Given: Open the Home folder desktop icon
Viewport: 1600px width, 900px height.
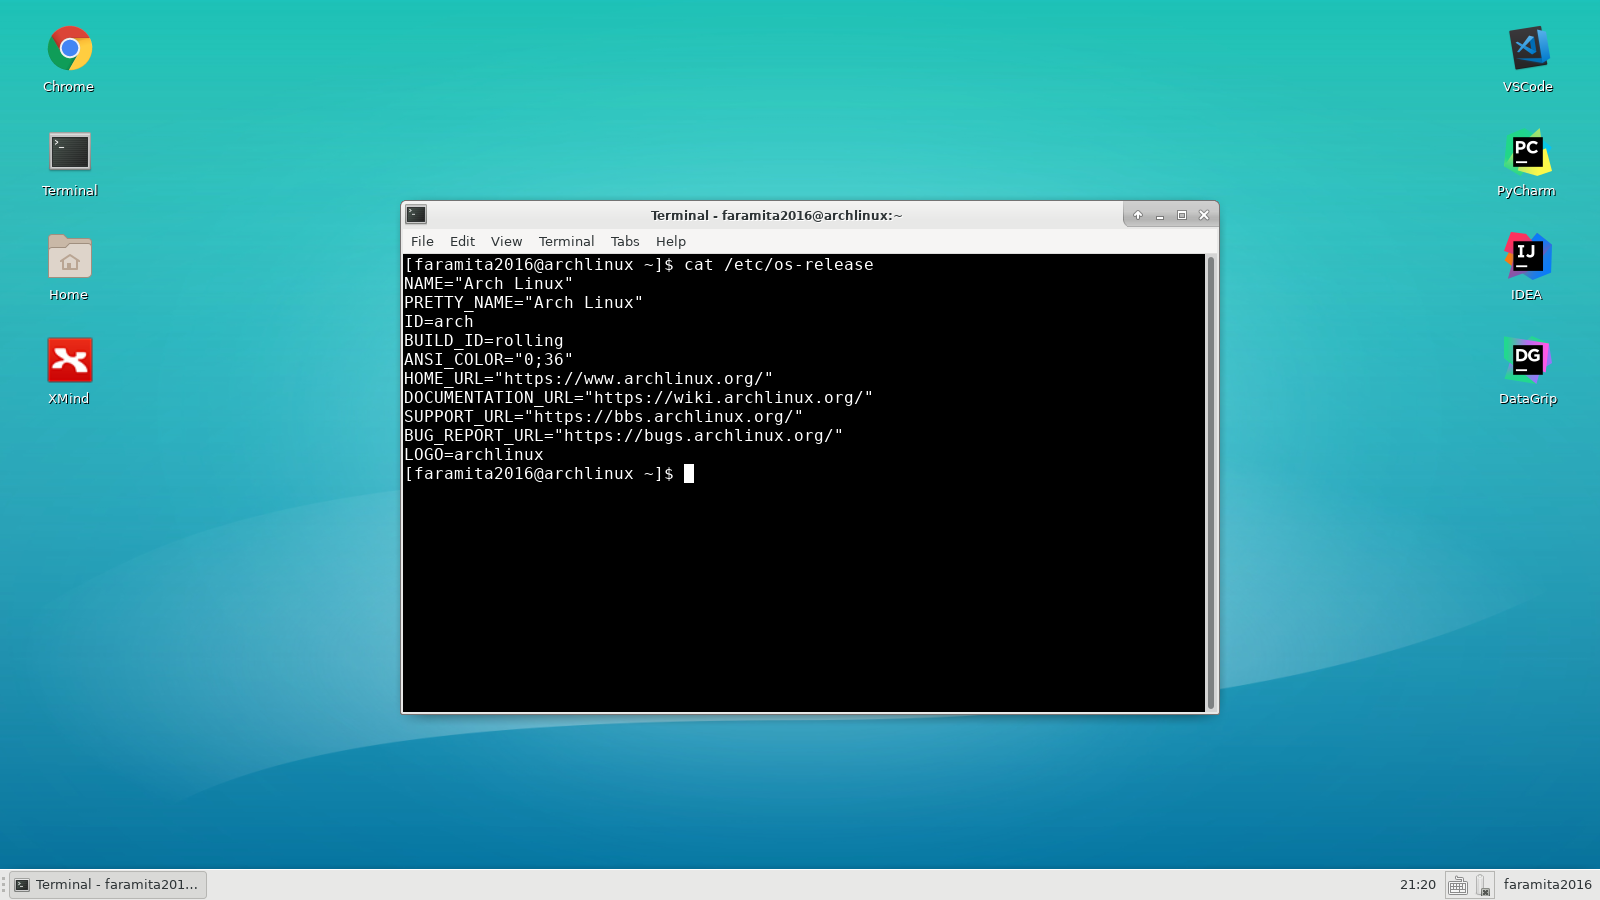Looking at the screenshot, I should [x=70, y=256].
